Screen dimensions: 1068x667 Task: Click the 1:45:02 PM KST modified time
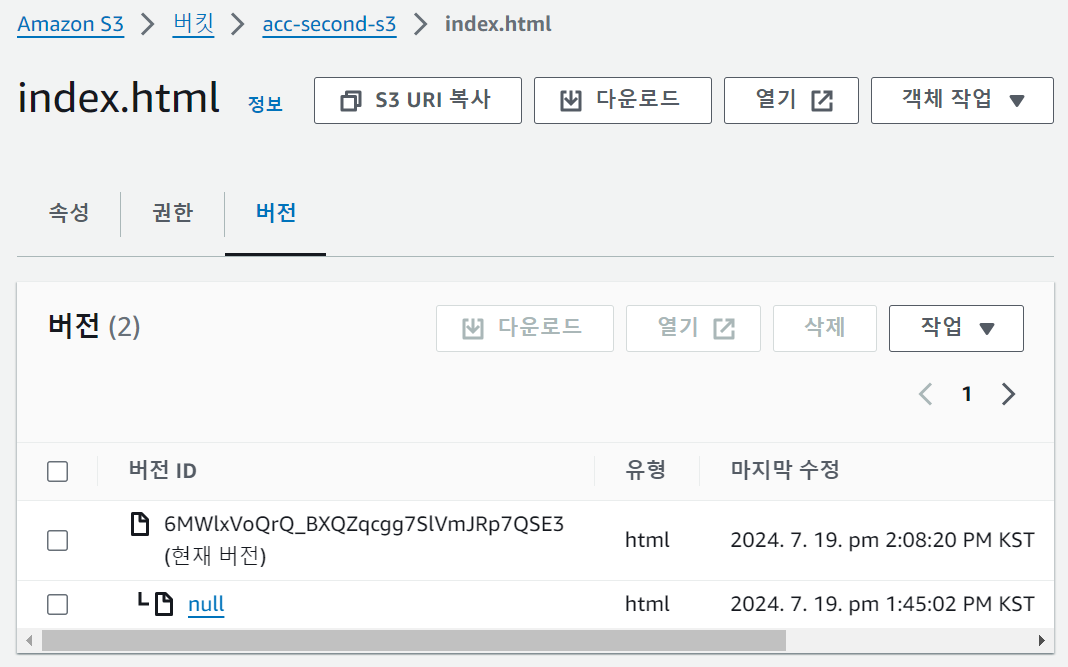[882, 604]
